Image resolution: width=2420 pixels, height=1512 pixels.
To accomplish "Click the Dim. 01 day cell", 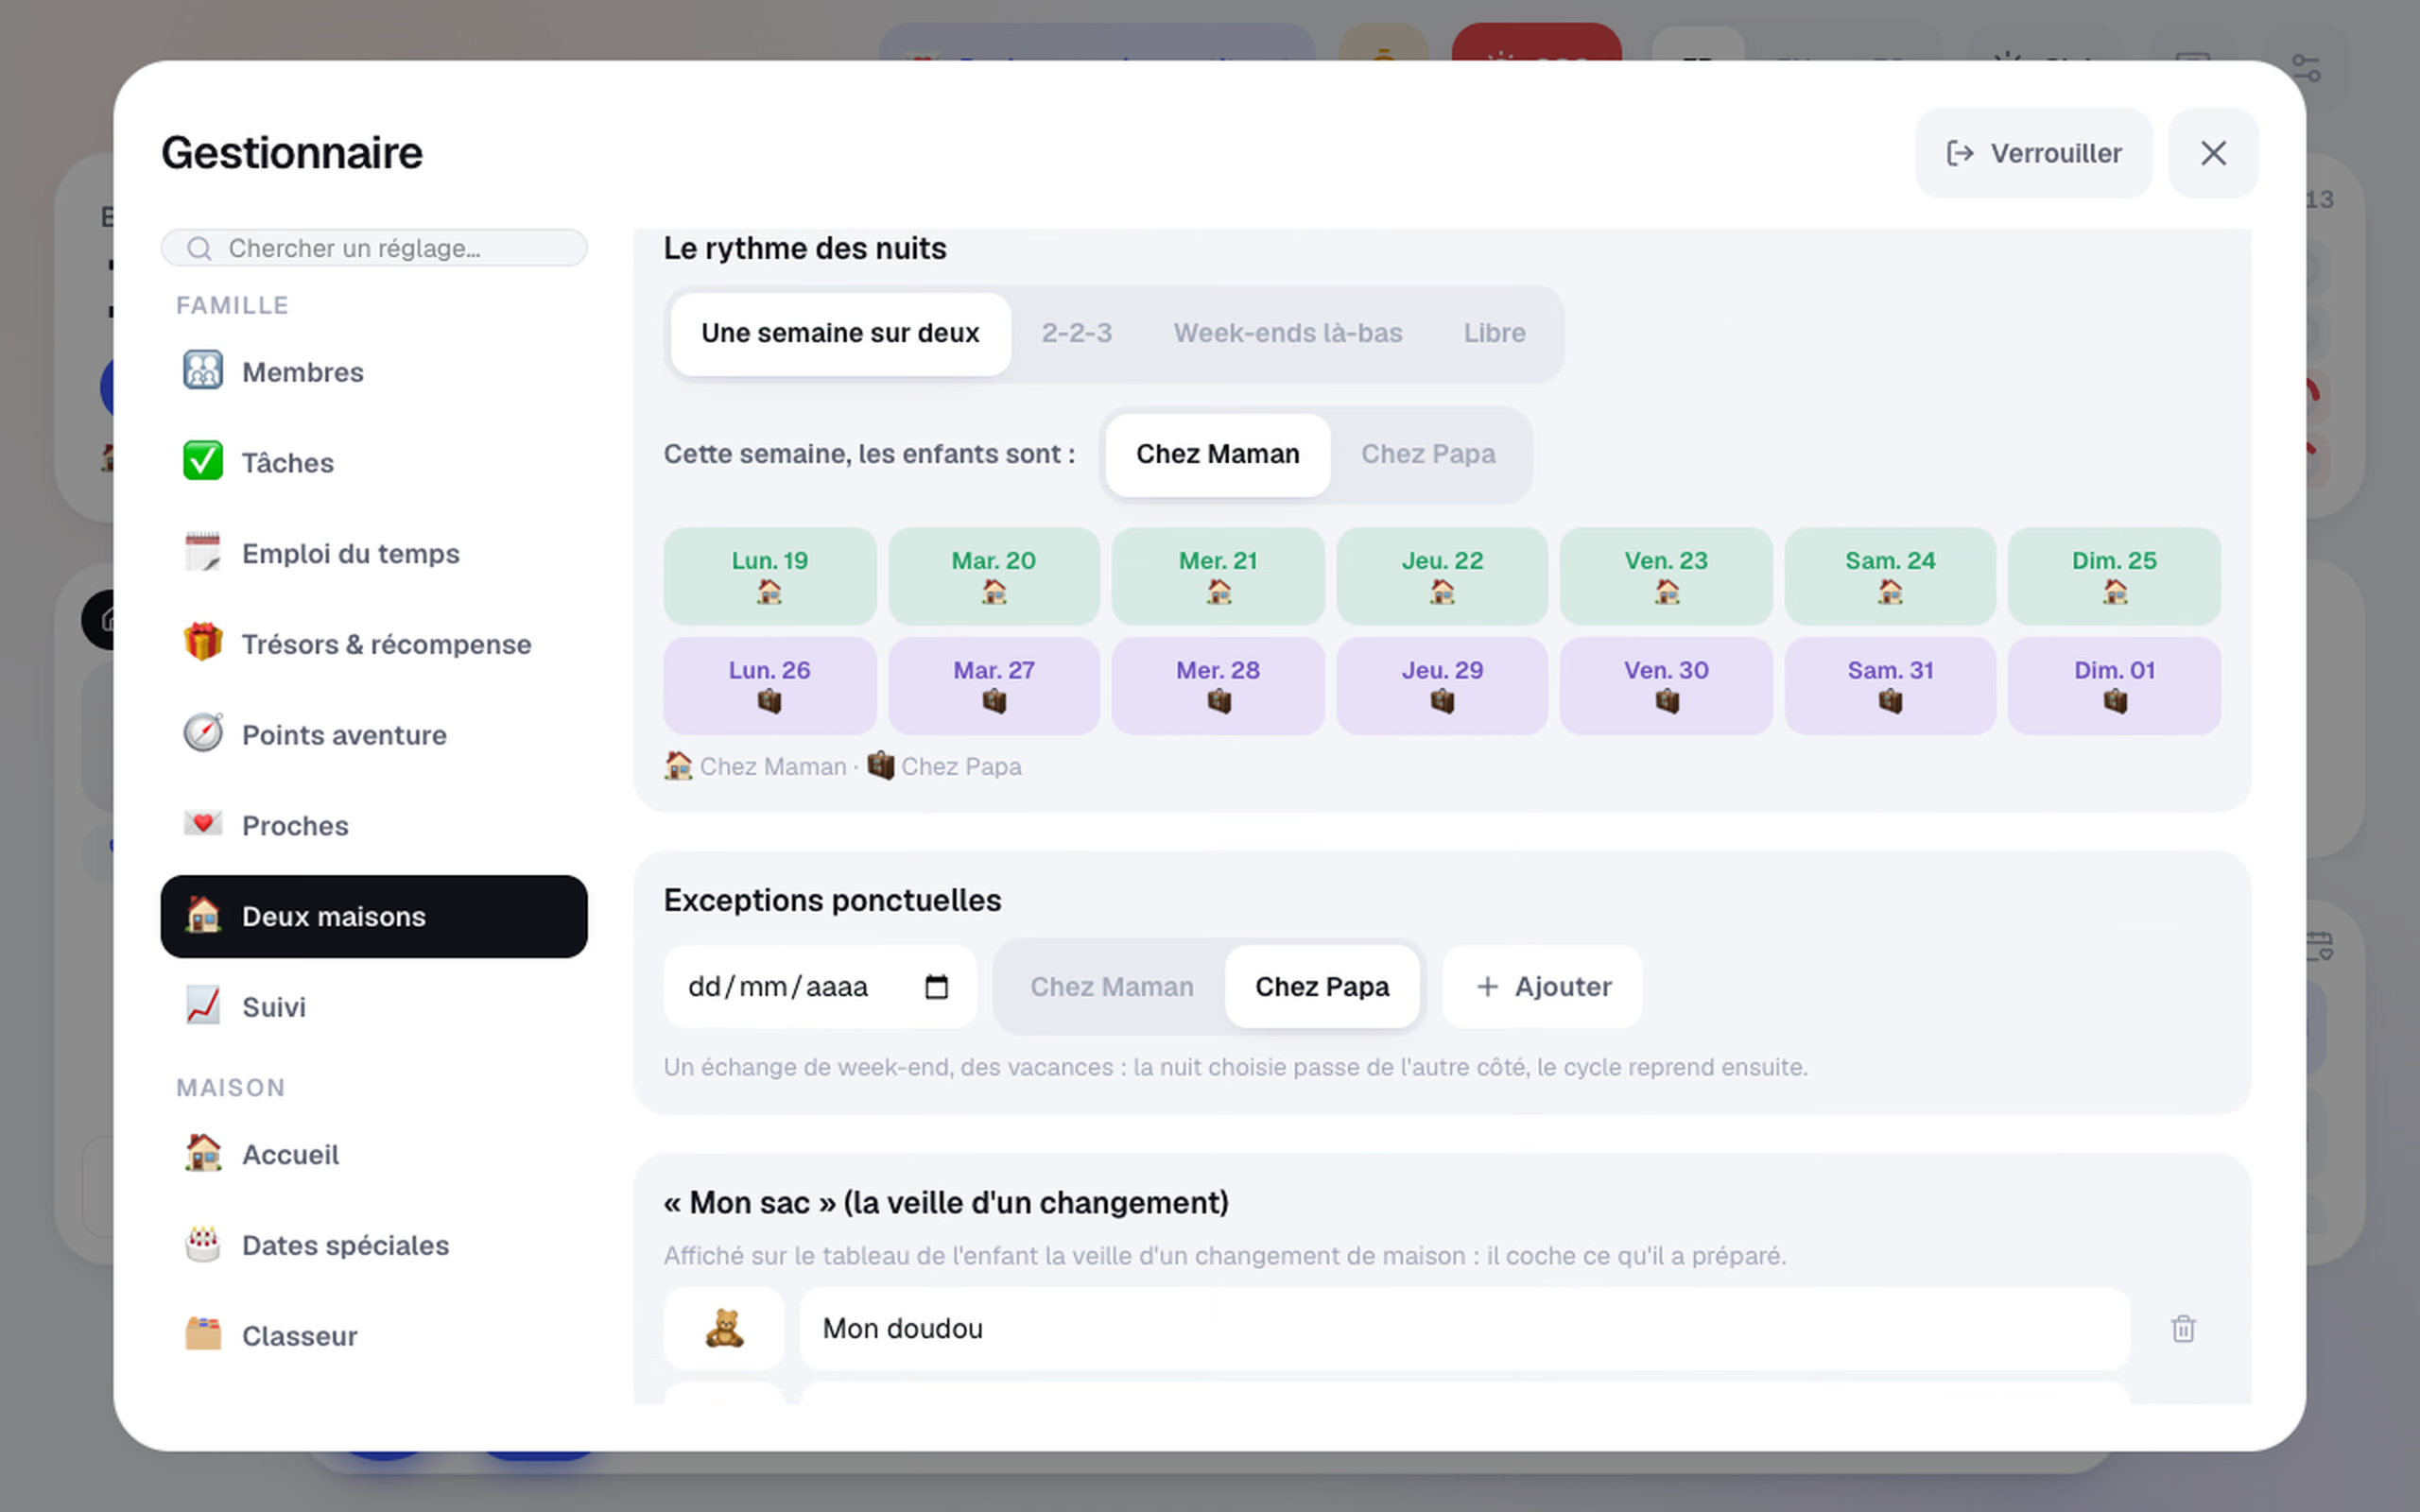I will pyautogui.click(x=2113, y=686).
